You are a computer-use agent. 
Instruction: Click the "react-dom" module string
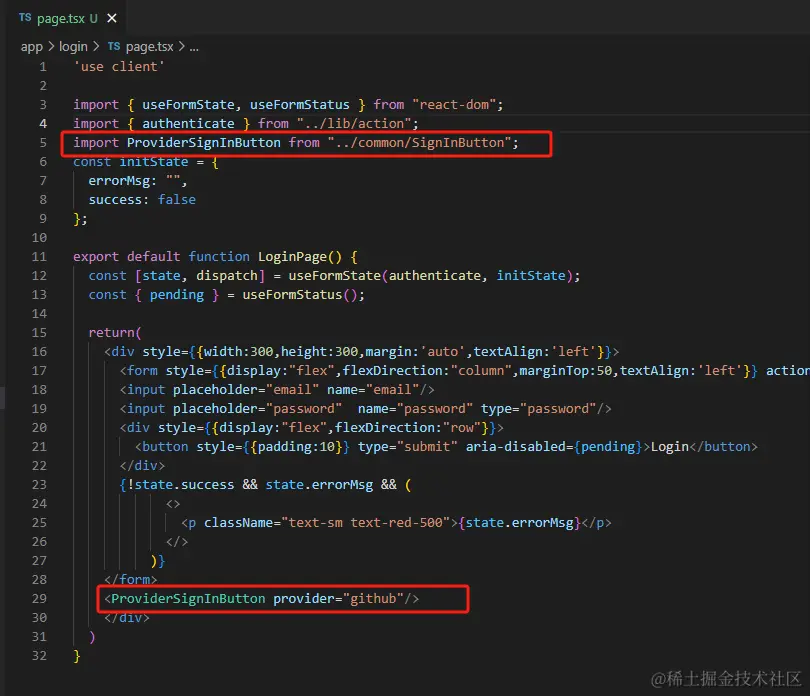[455, 105]
